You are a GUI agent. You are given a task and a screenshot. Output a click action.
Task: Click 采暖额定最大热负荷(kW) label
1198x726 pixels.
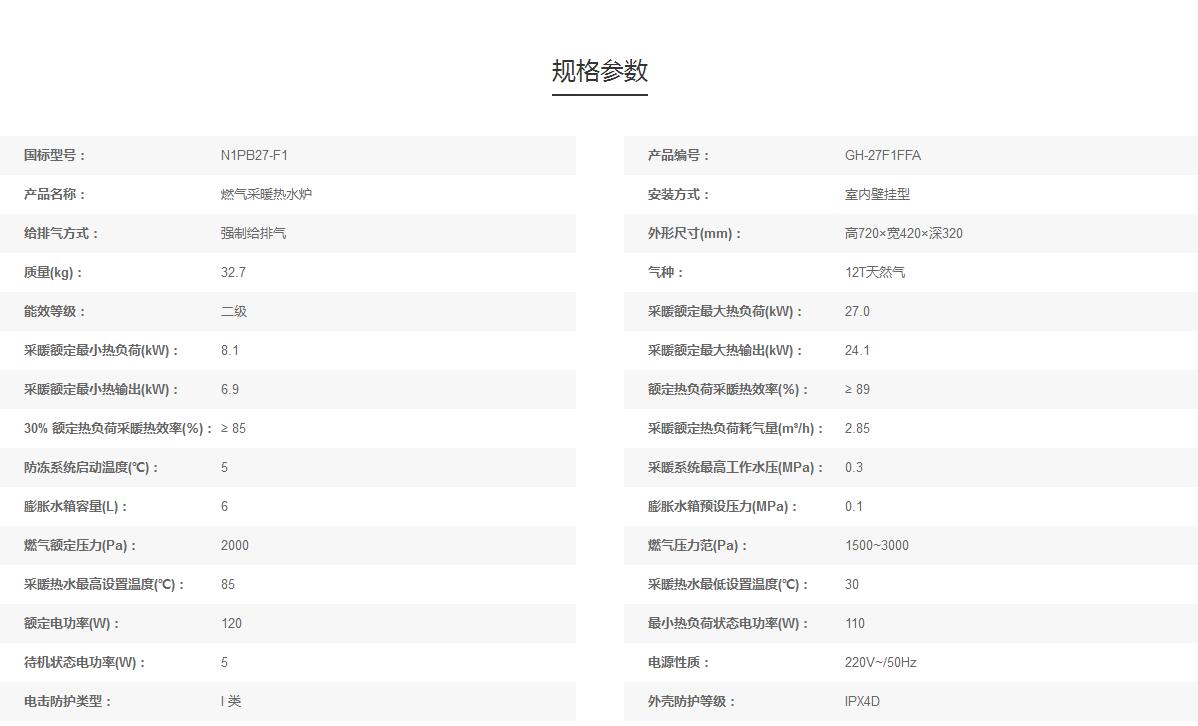click(x=725, y=311)
